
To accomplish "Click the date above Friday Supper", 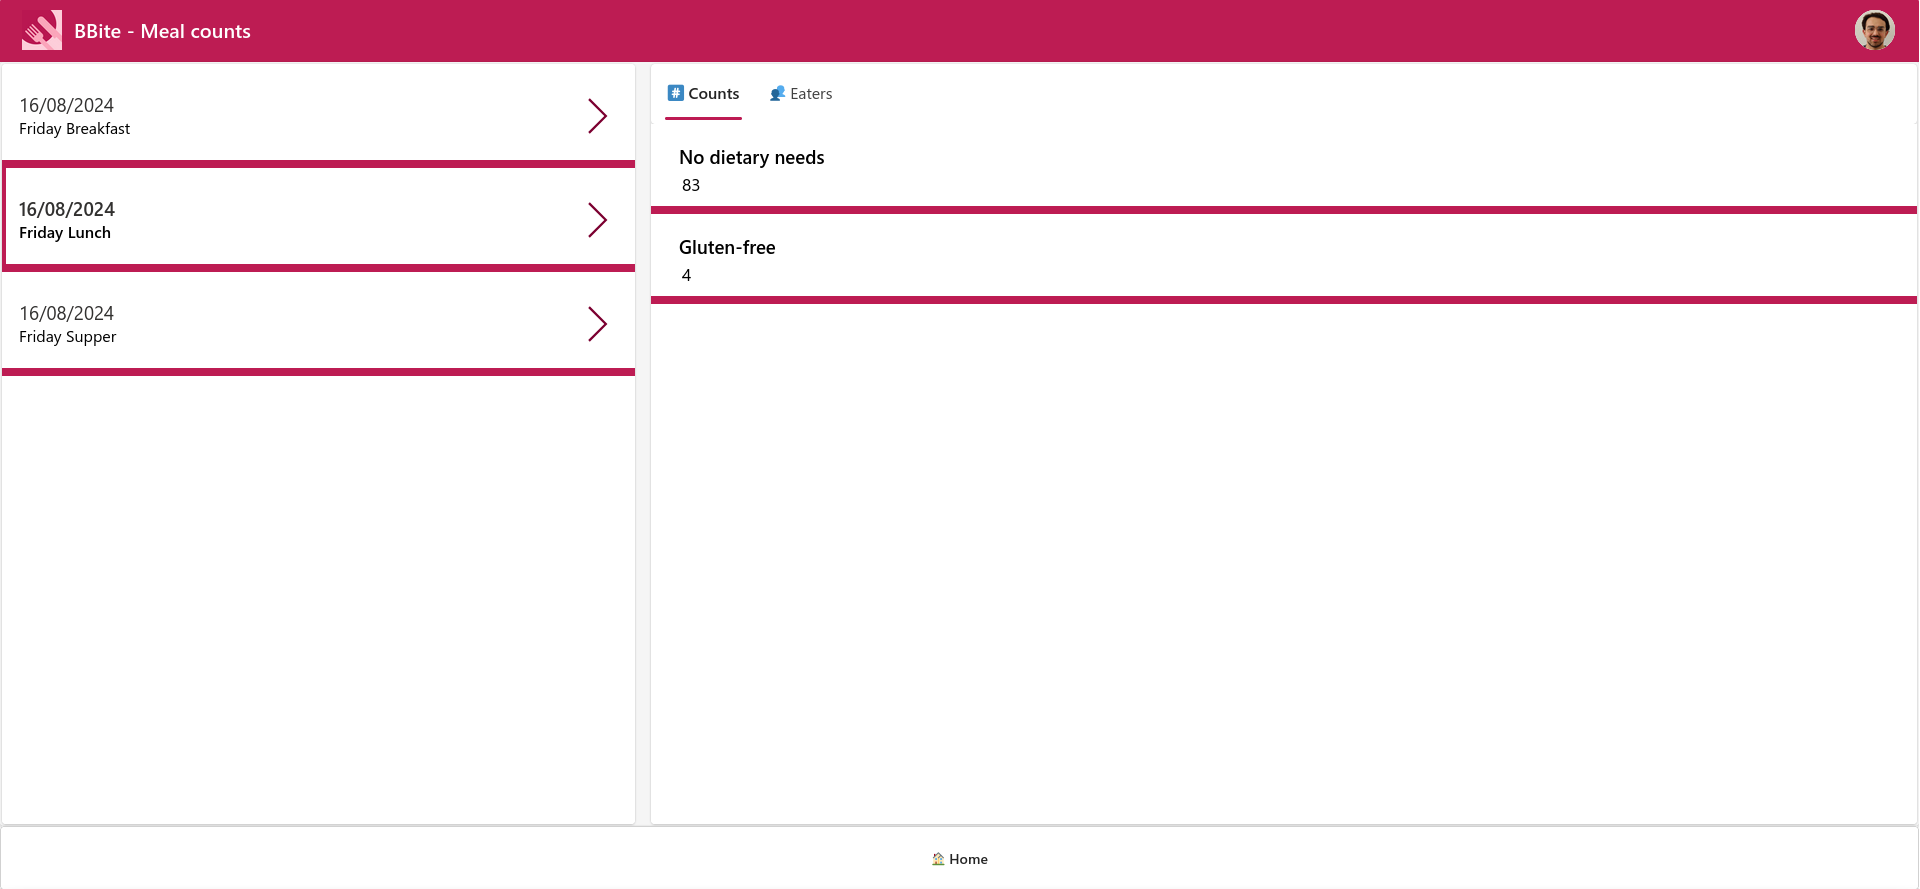I will pyautogui.click(x=67, y=313).
